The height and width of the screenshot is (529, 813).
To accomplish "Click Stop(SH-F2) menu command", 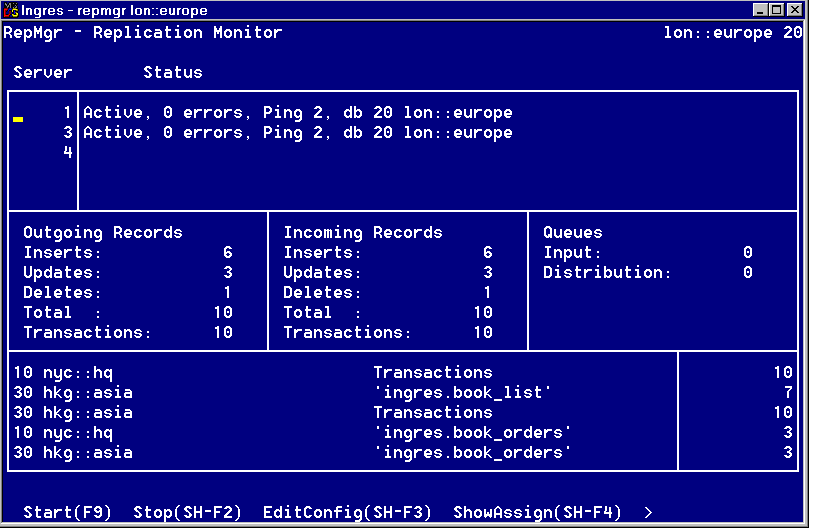I will [188, 512].
